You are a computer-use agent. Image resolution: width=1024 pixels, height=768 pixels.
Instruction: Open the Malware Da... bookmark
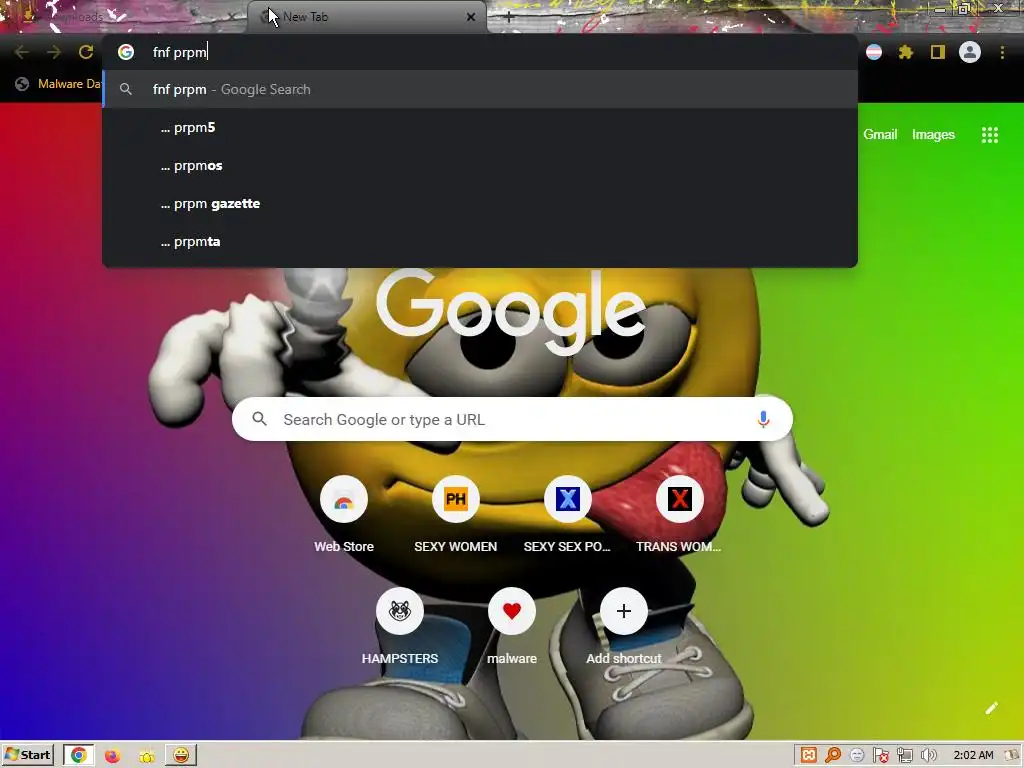tap(57, 84)
